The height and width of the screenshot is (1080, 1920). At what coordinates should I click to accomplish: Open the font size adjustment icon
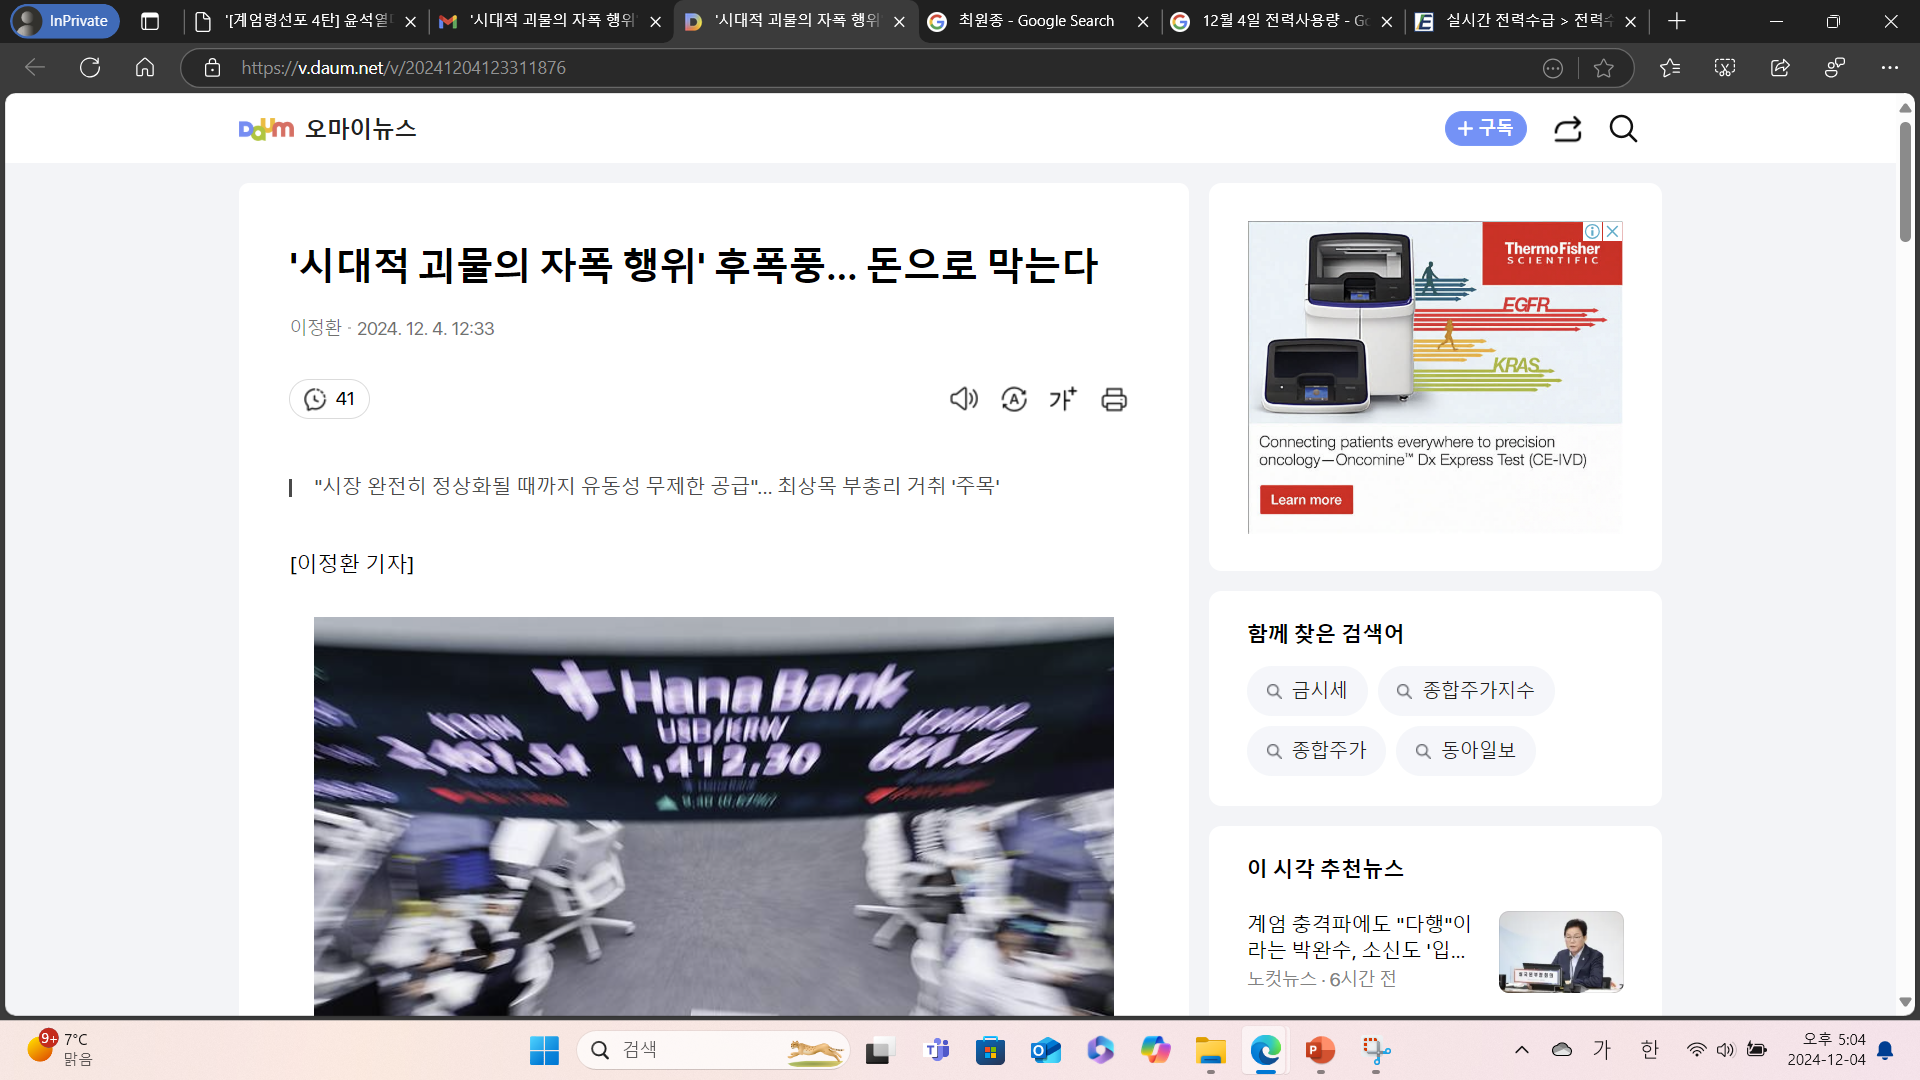point(1063,399)
